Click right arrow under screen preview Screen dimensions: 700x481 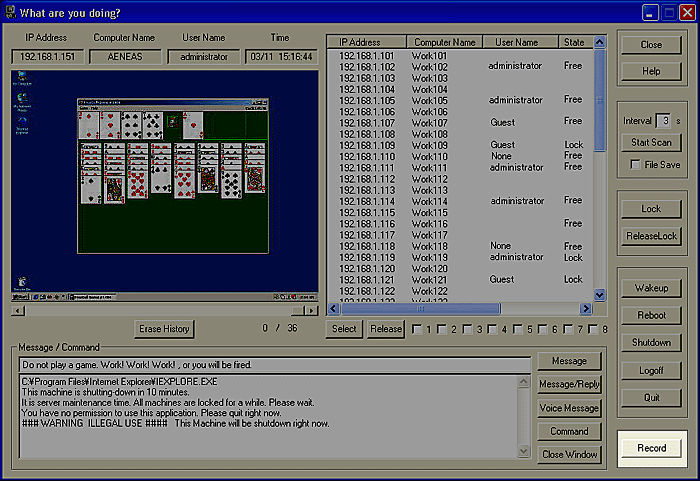[x=312, y=310]
